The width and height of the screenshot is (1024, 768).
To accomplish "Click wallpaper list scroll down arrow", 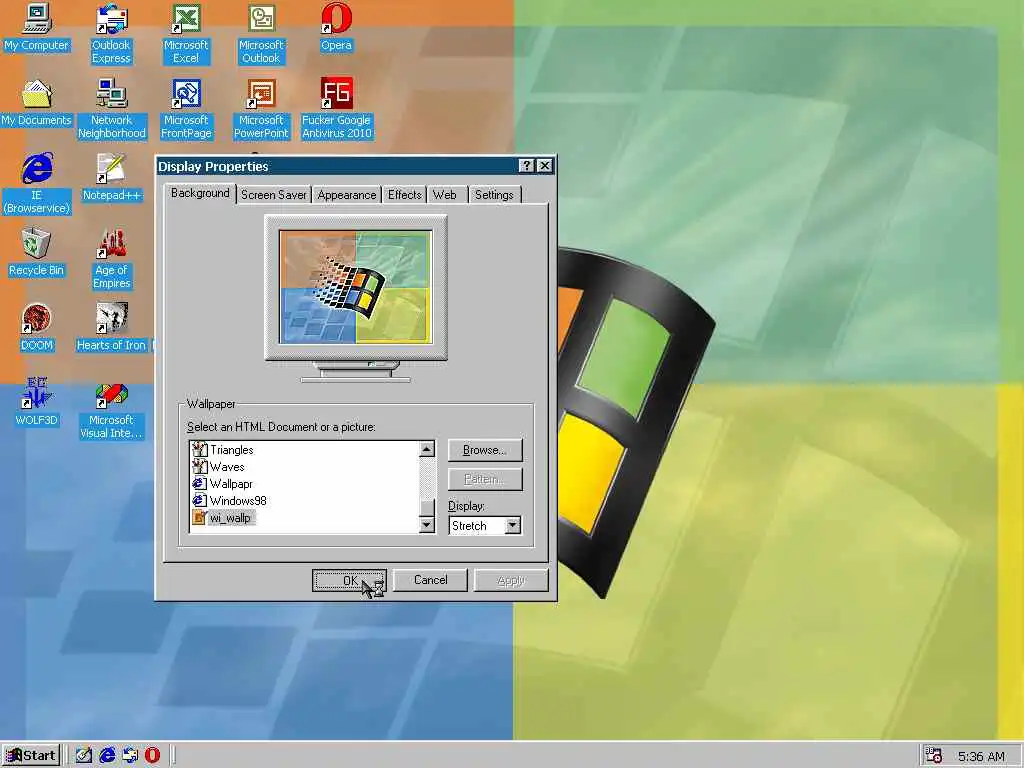I will 426,524.
